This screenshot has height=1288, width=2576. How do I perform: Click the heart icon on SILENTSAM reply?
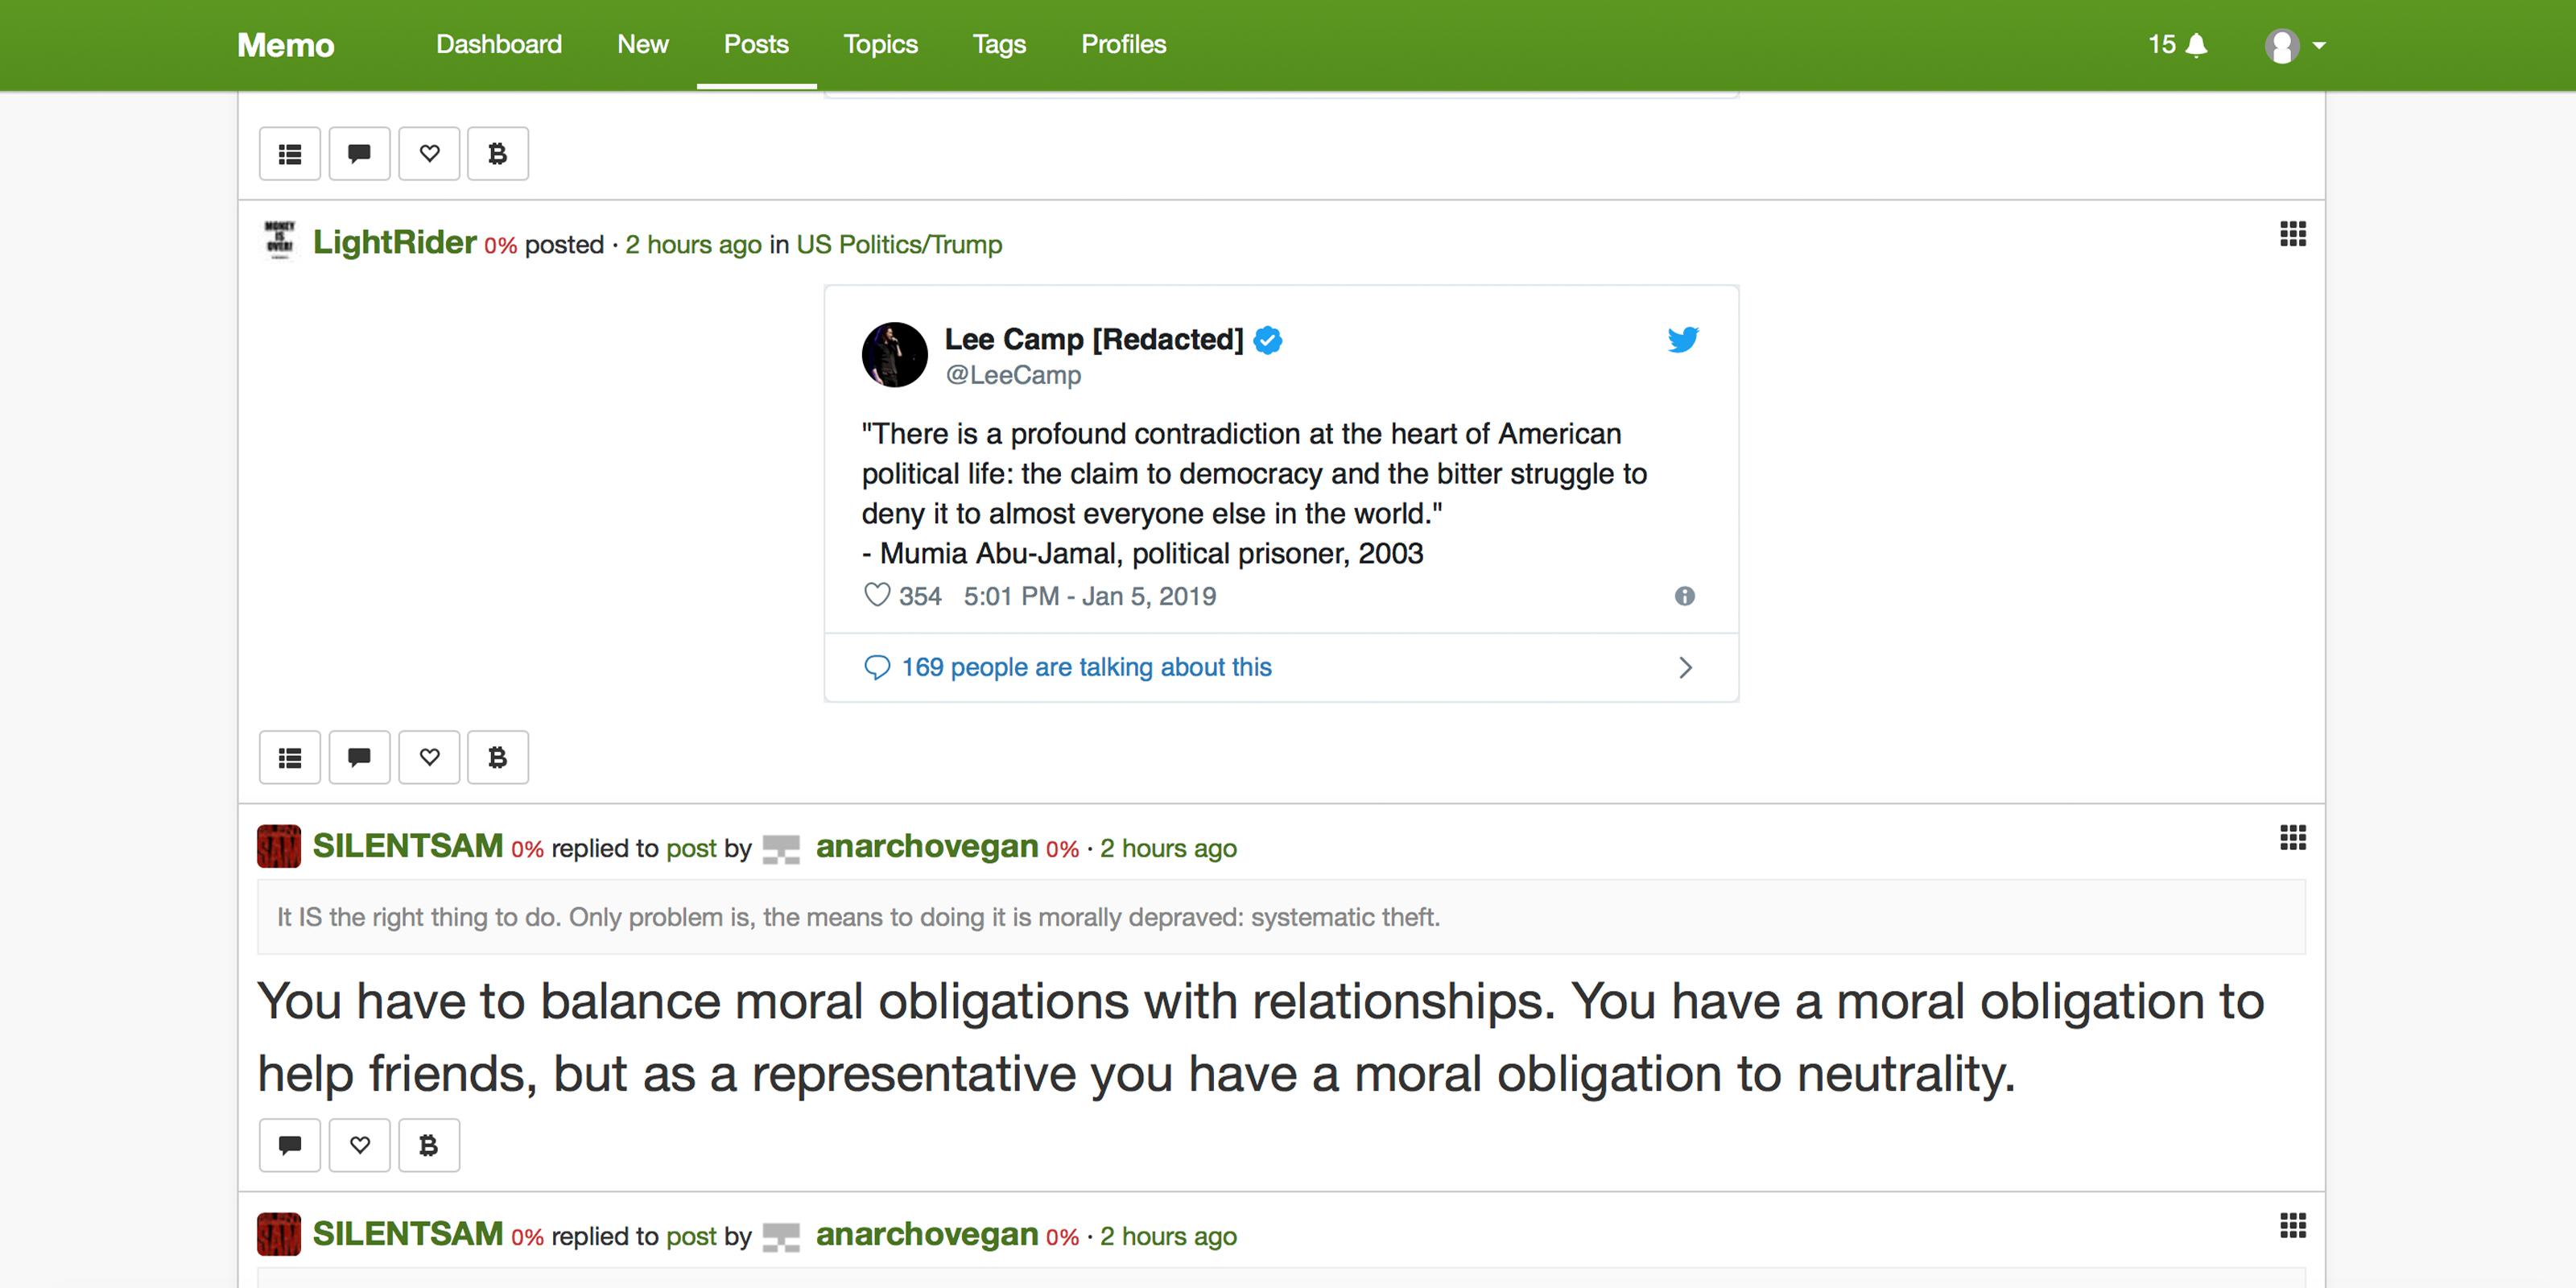[x=358, y=1146]
